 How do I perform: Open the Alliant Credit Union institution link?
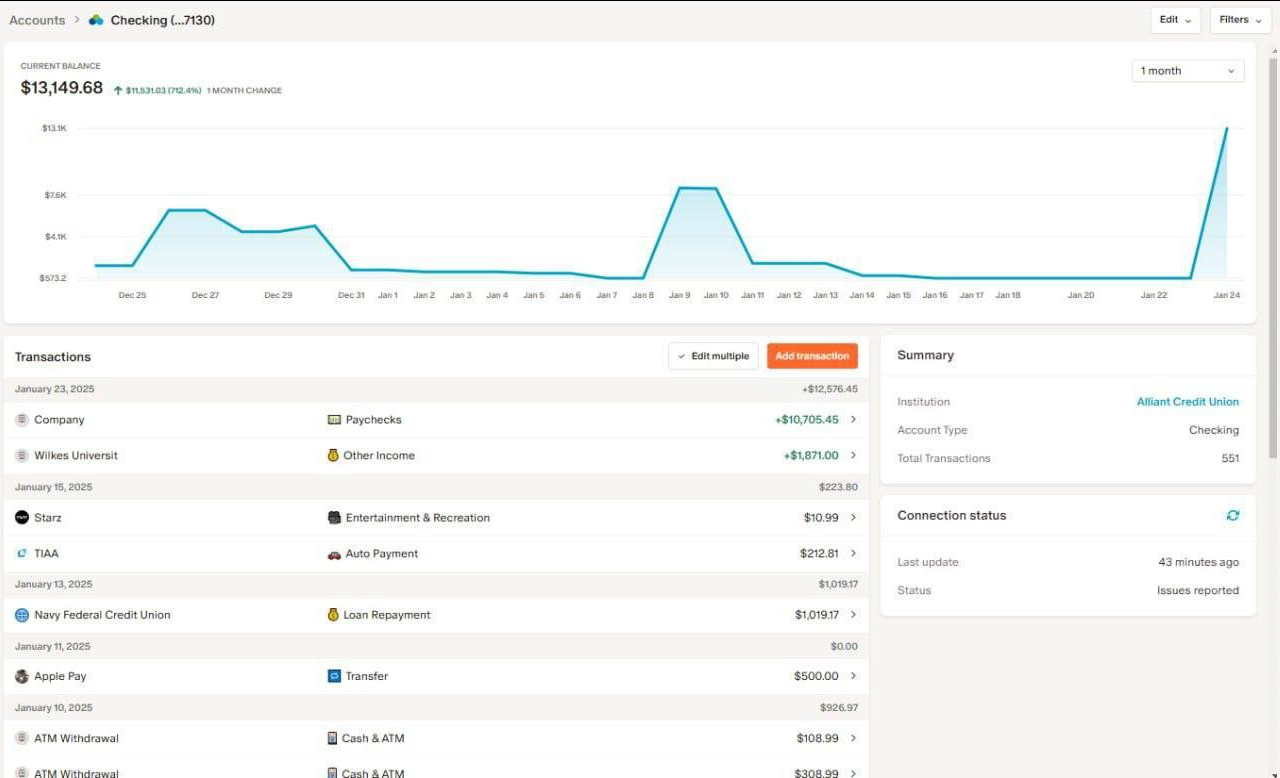coord(1187,402)
